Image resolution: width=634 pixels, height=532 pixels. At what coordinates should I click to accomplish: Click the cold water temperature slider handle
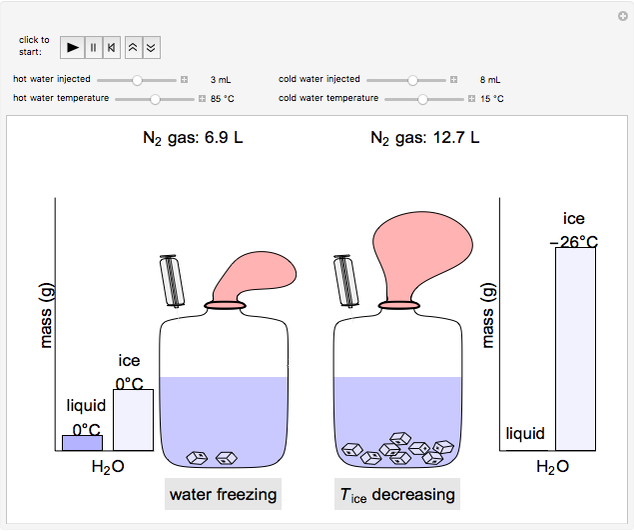pos(423,99)
